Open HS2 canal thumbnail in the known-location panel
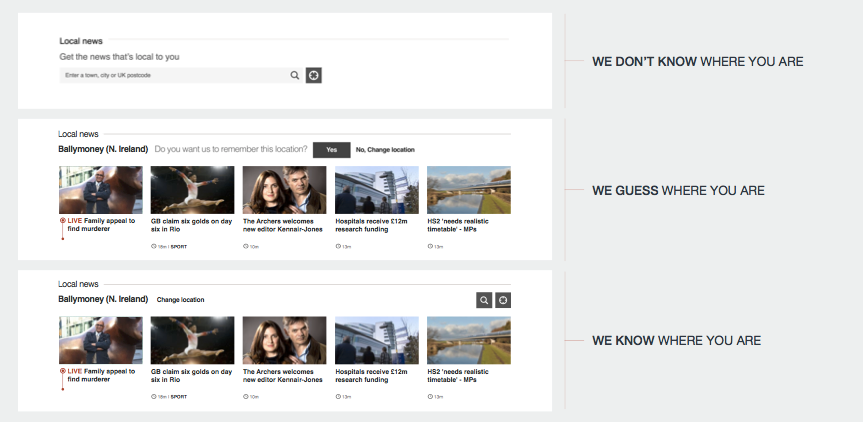The width and height of the screenshot is (863, 422). pos(469,340)
